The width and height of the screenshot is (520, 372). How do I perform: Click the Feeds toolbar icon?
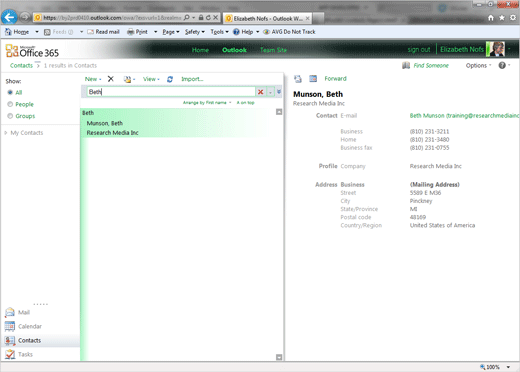coord(47,32)
